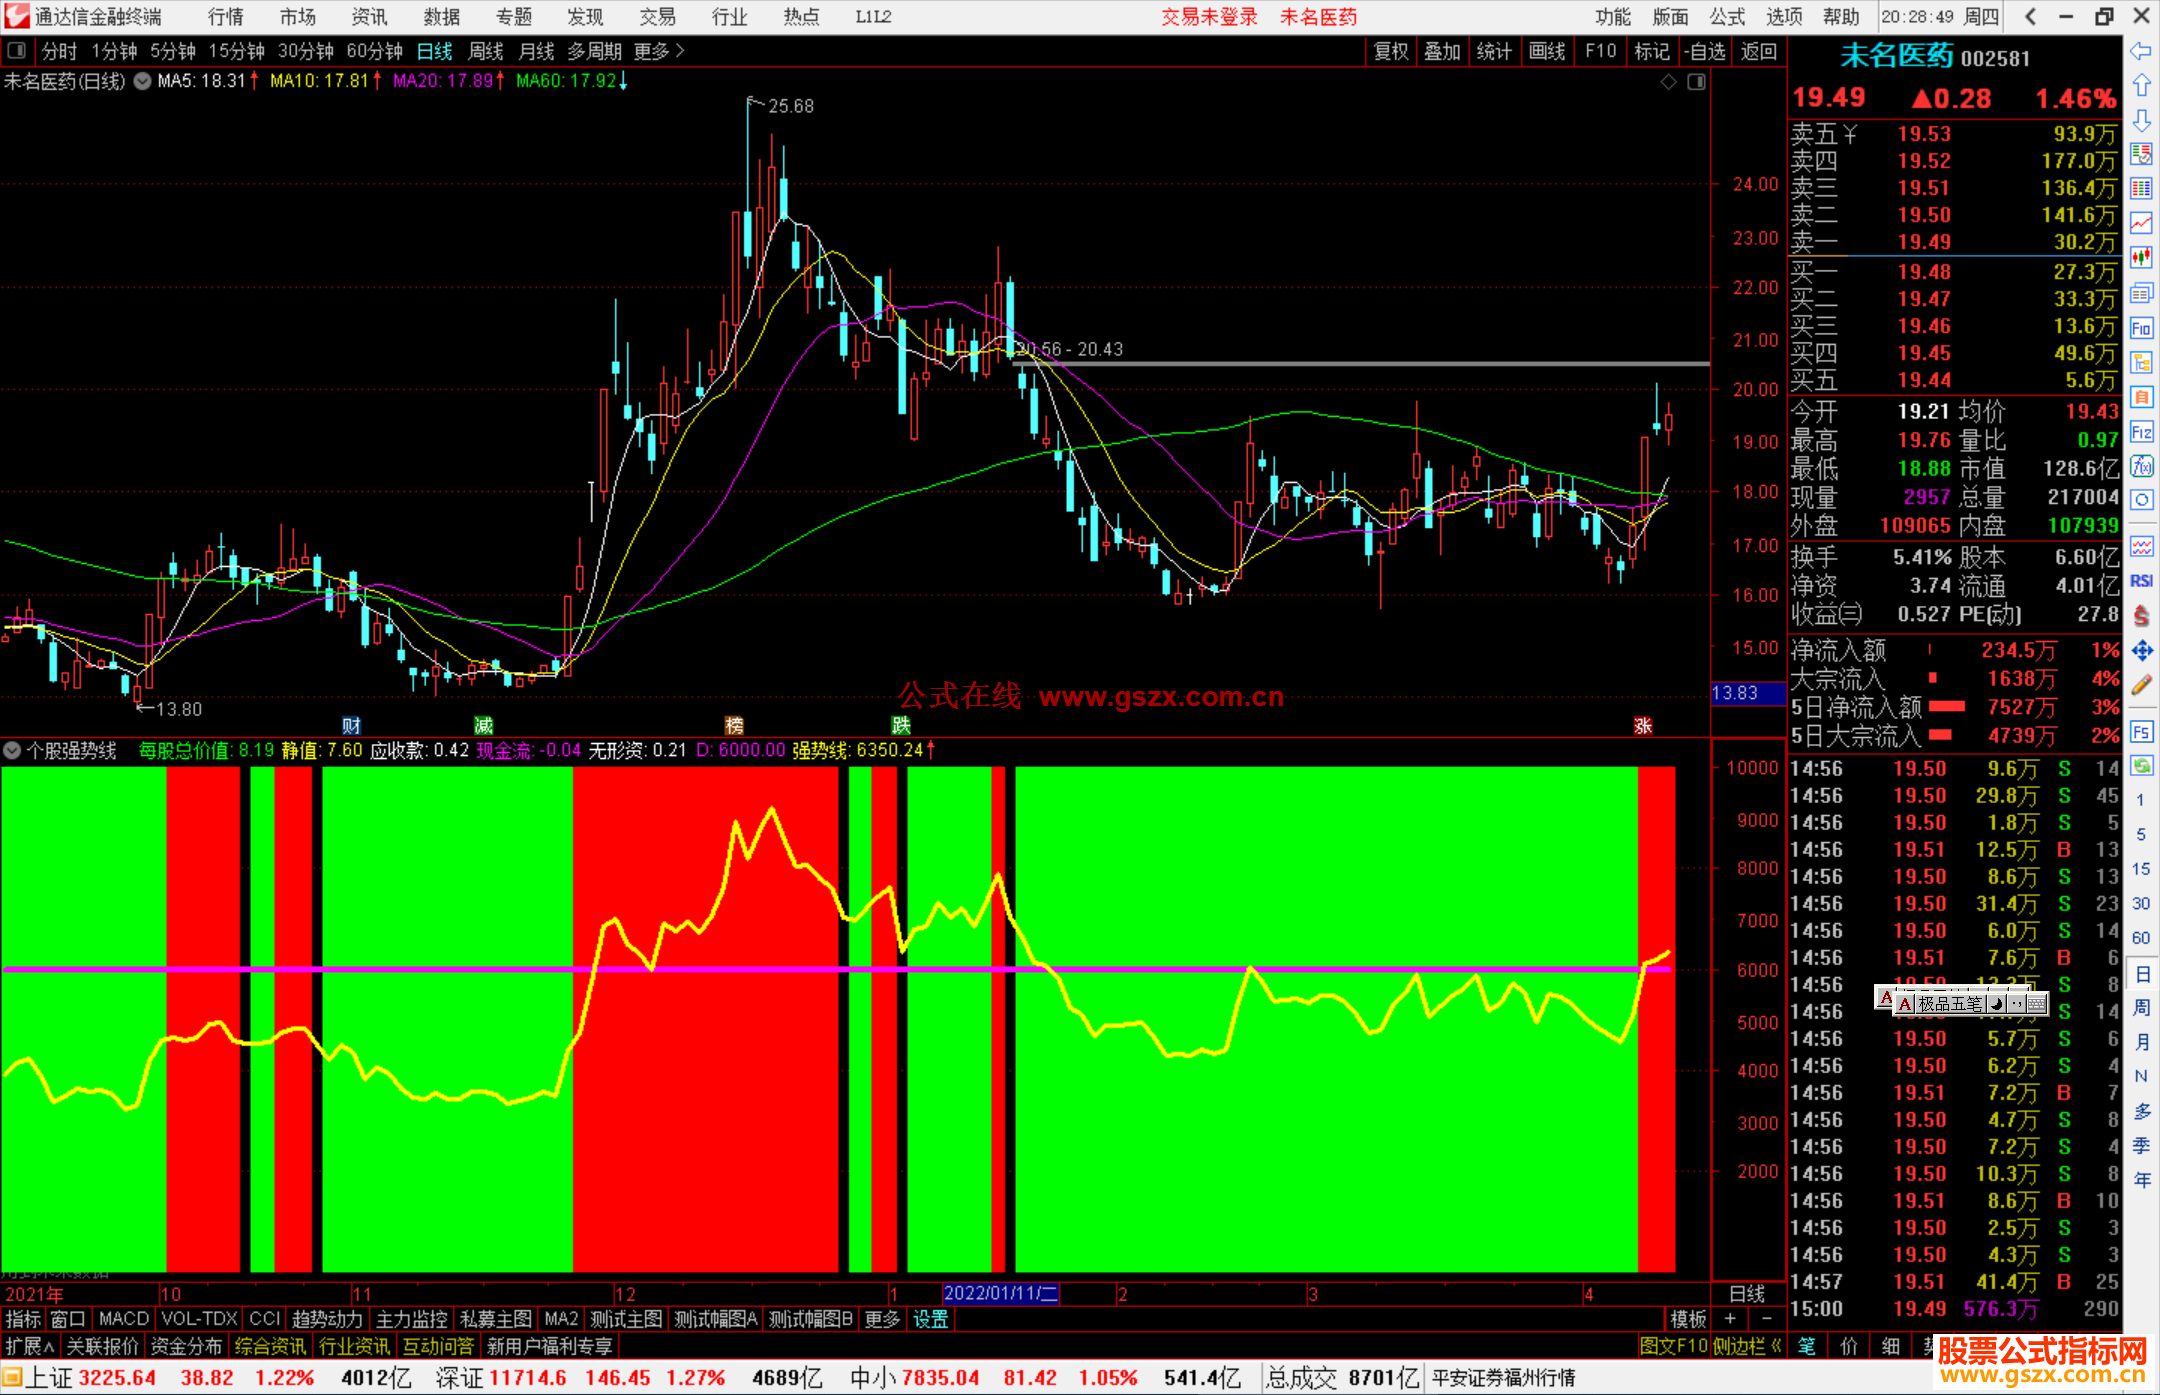2160x1395 pixels.
Task: Click the RSI indicator icon in sidebar
Action: click(x=2141, y=581)
